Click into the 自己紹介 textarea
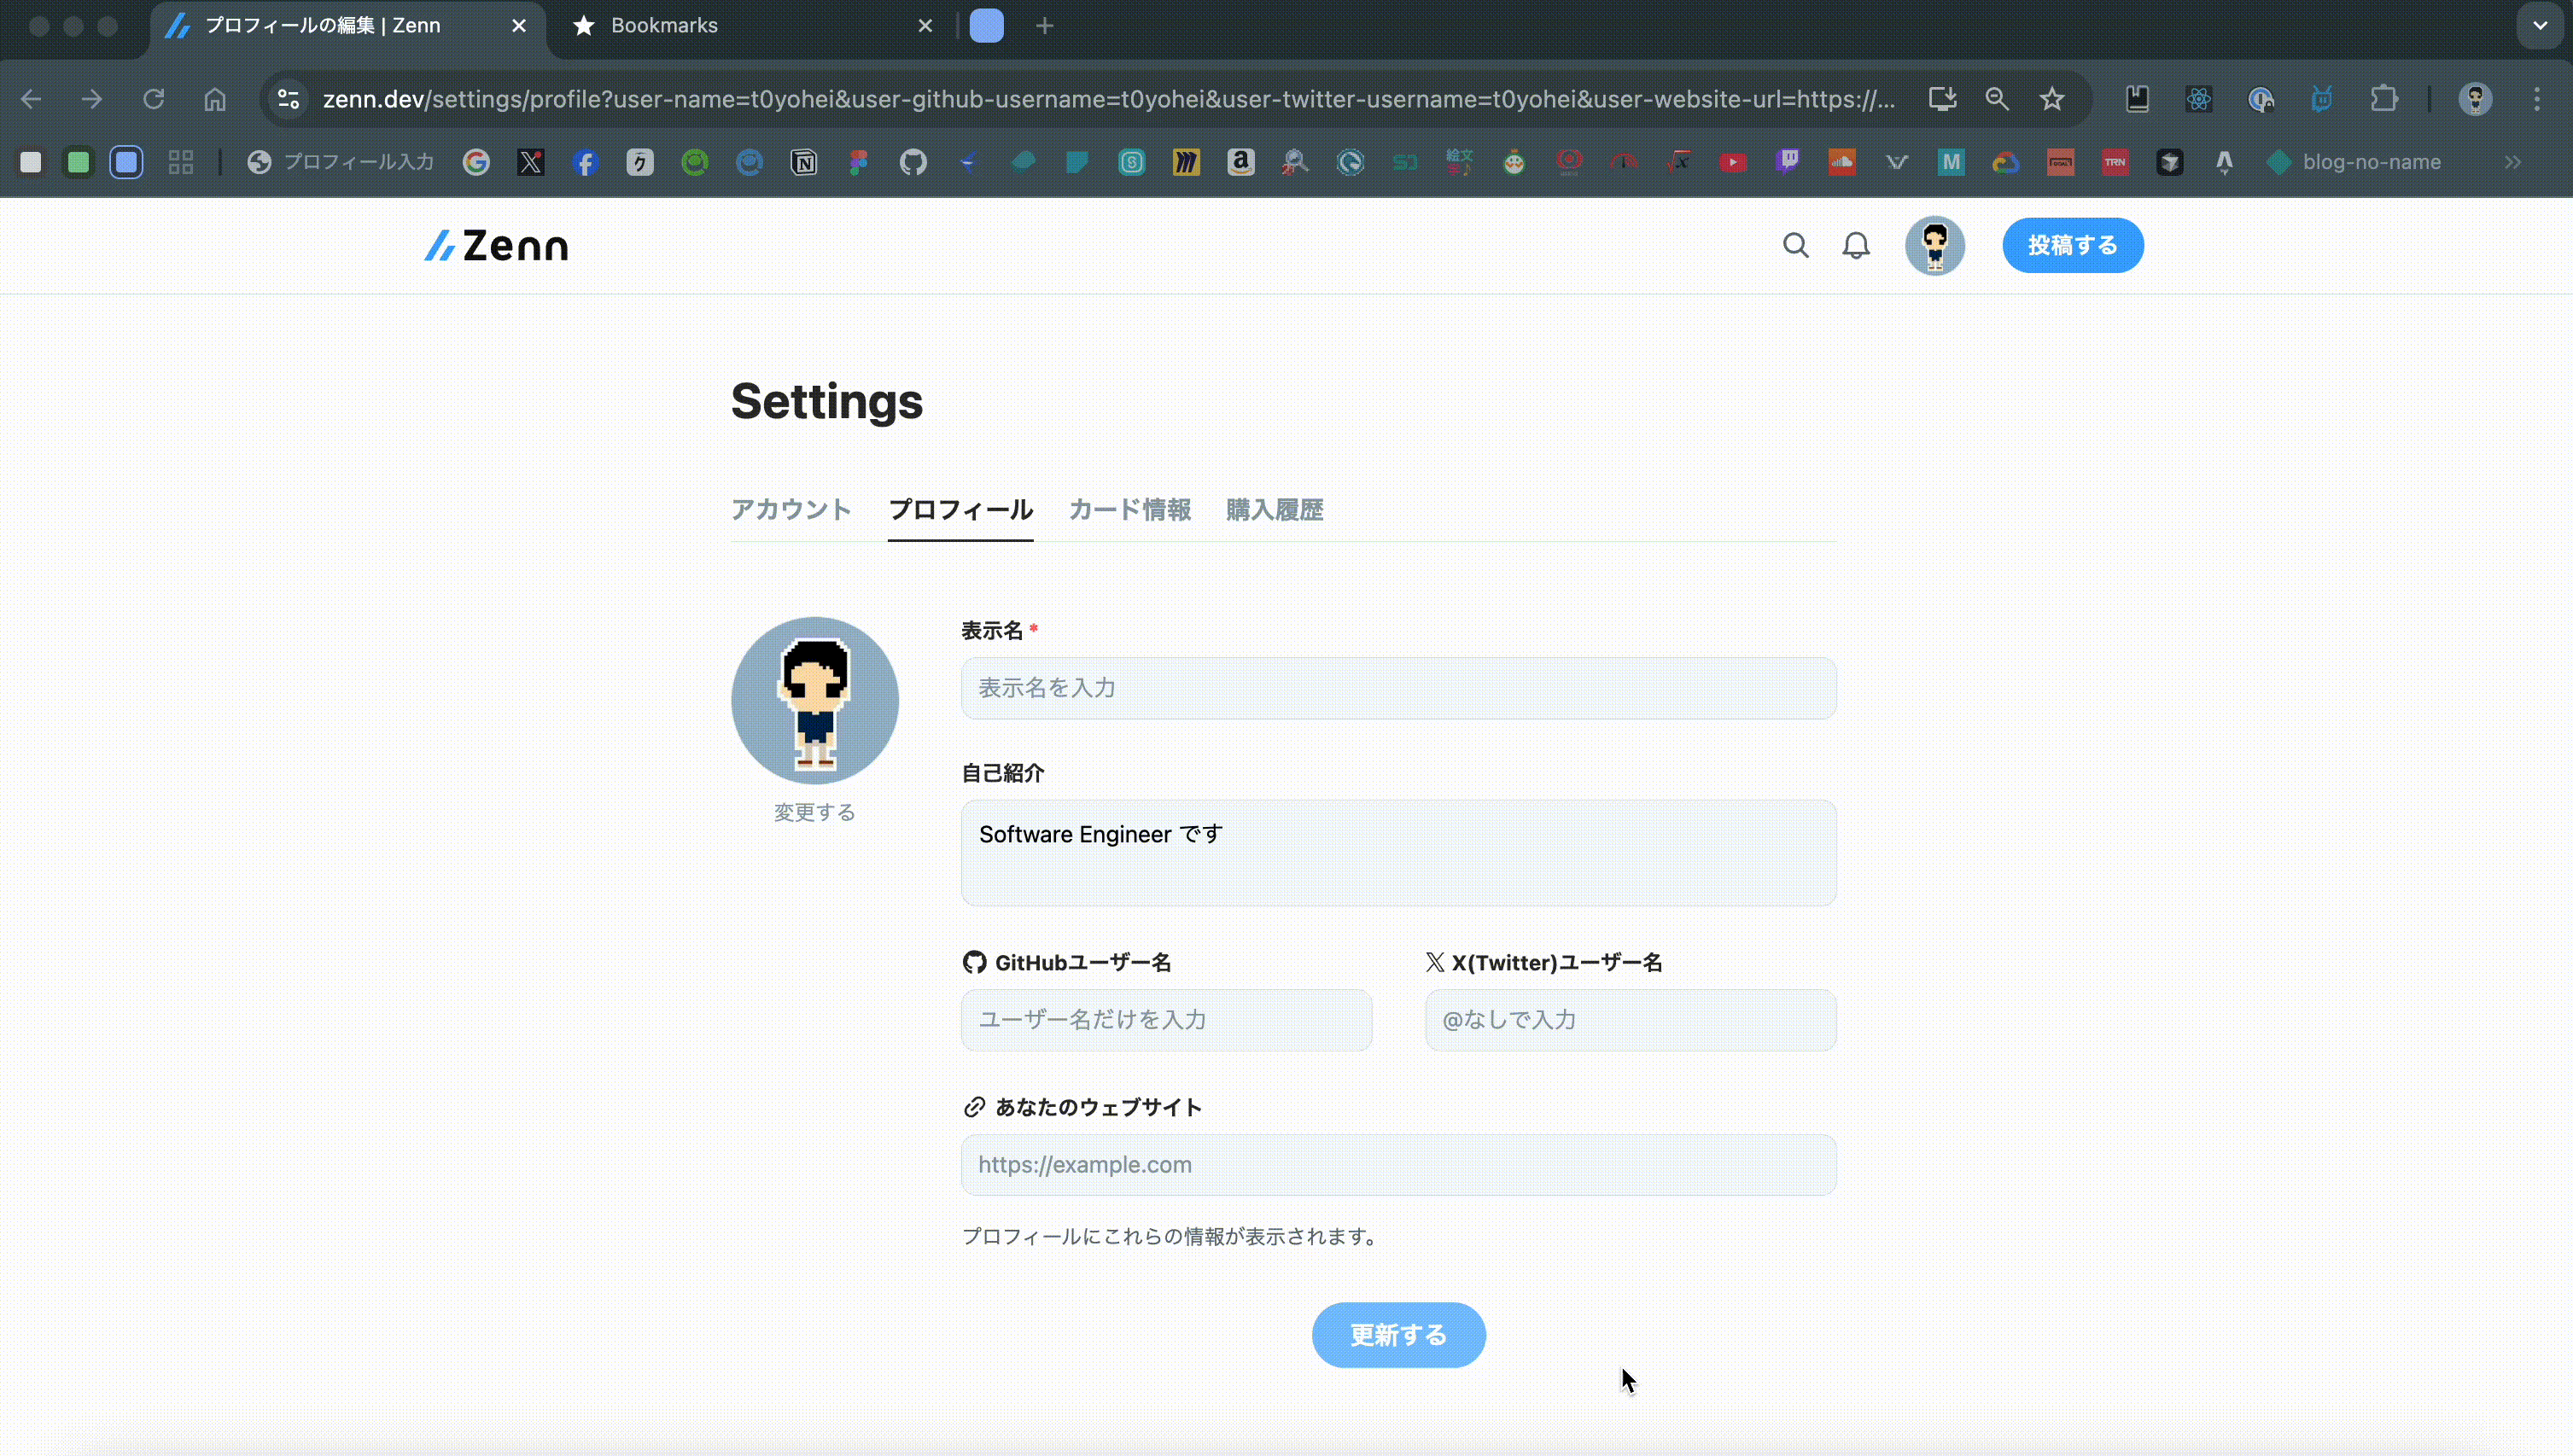The width and height of the screenshot is (2573, 1456). (1398, 853)
